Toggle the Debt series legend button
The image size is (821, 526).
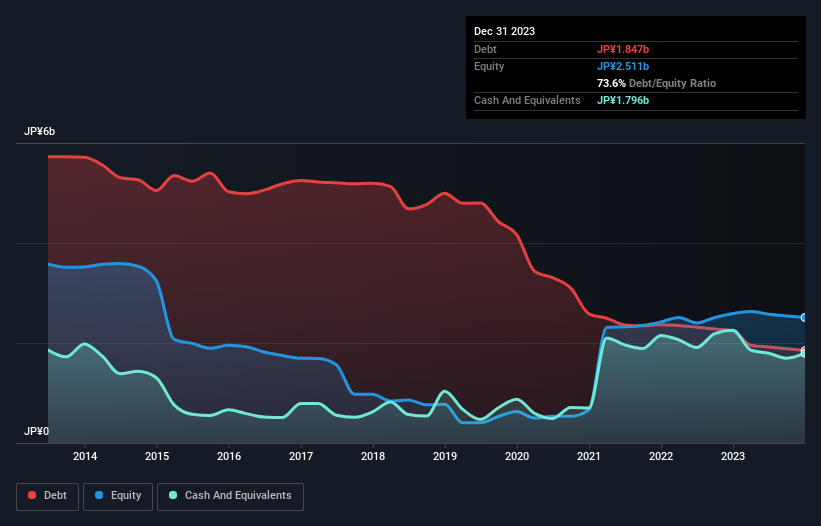pyautogui.click(x=48, y=496)
